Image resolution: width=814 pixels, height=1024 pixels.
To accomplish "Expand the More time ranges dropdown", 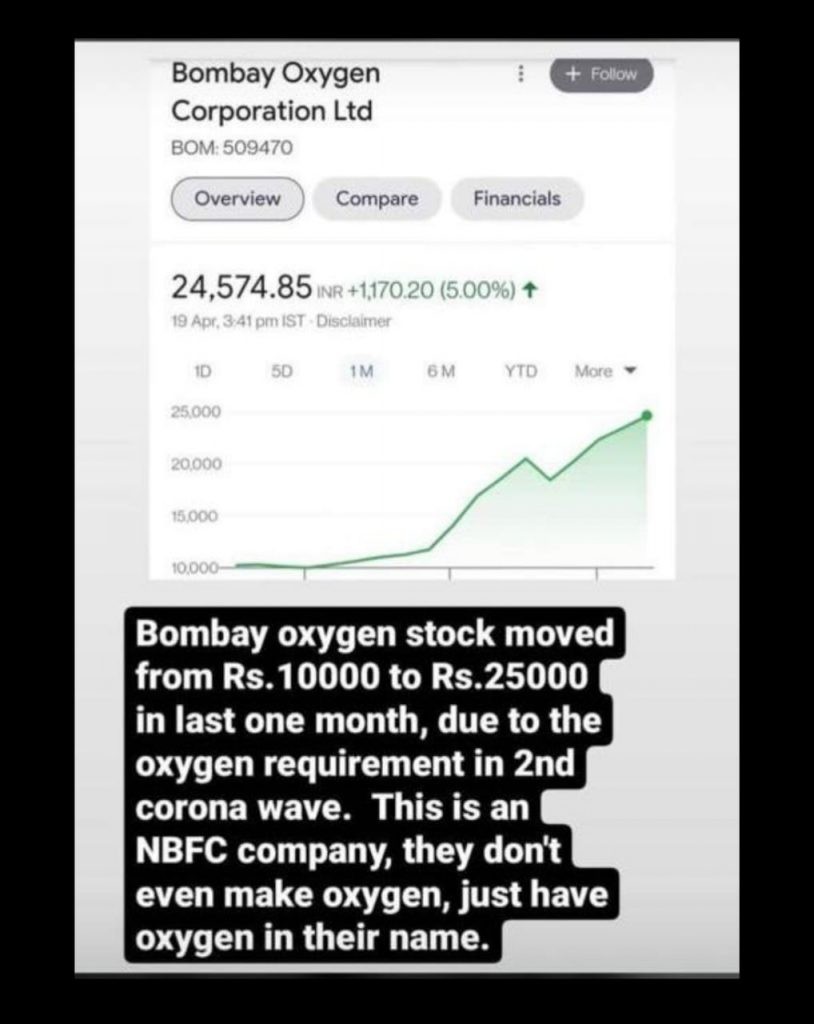I will 605,372.
